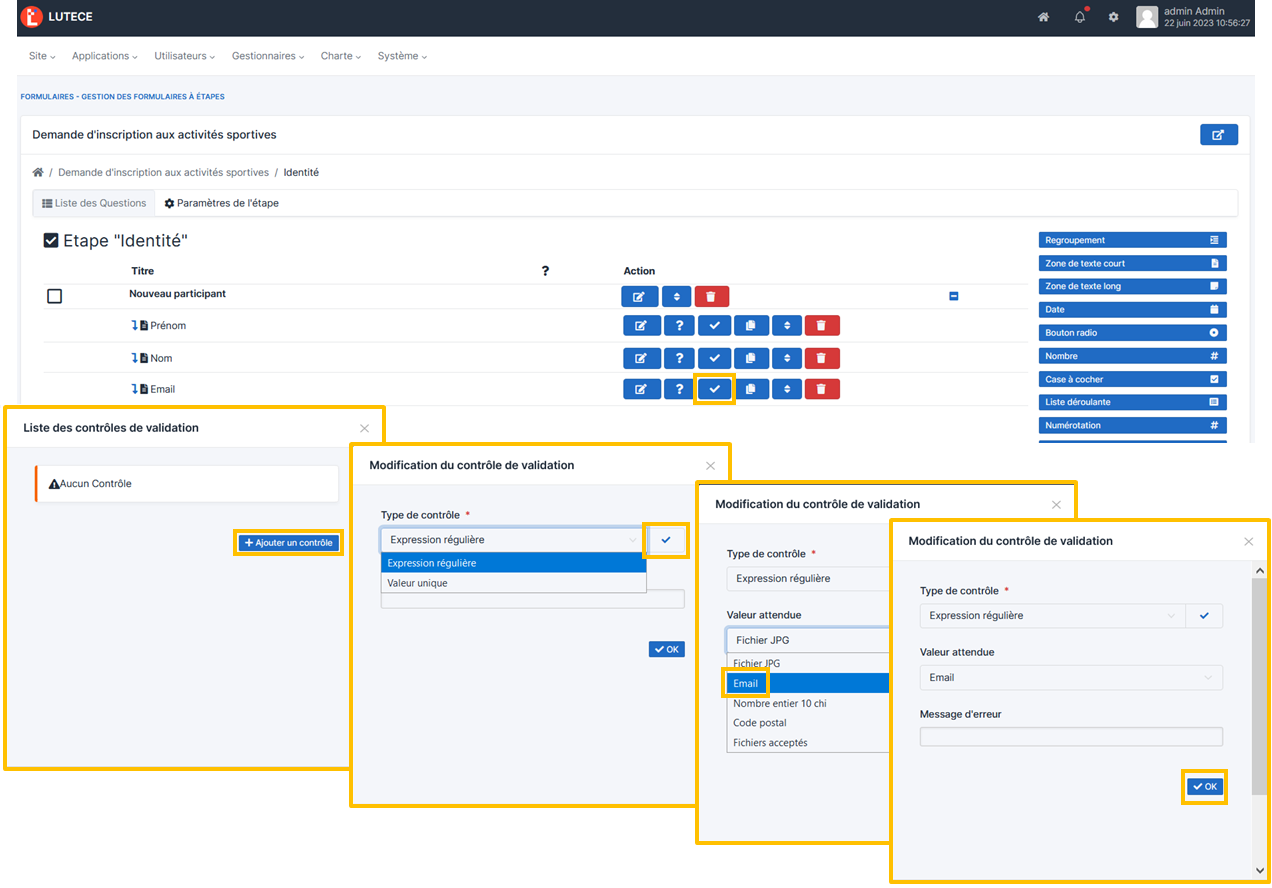Open validation controls for the Email question
1272x888 pixels.
click(714, 388)
